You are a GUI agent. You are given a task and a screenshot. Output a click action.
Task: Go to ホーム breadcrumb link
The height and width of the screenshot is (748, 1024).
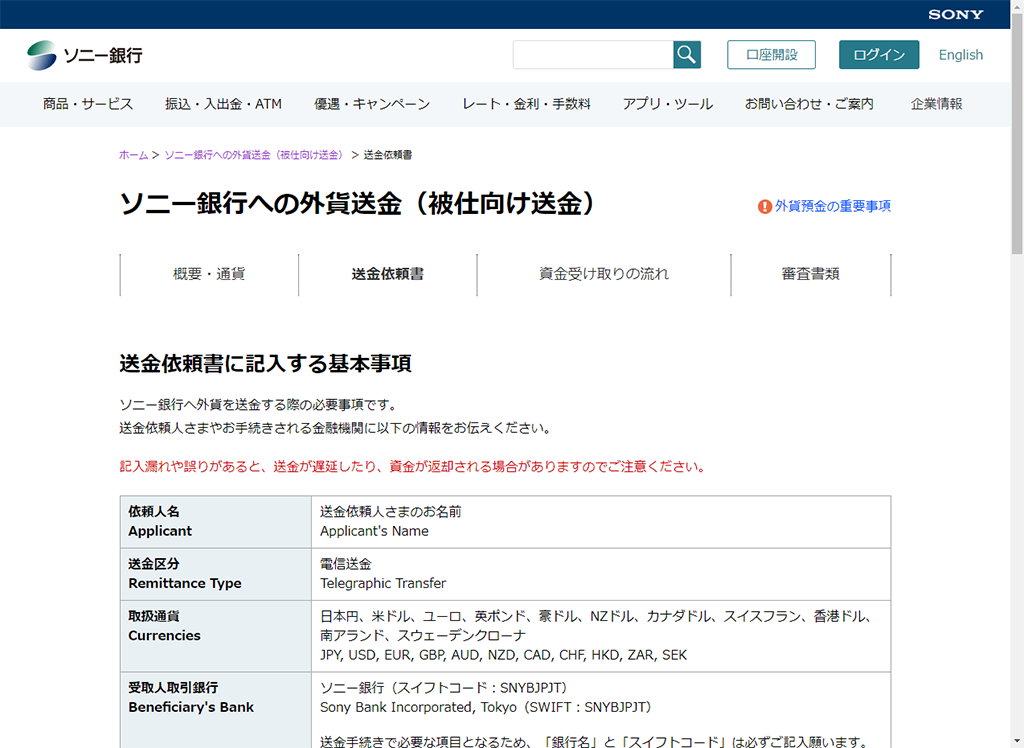(x=133, y=155)
